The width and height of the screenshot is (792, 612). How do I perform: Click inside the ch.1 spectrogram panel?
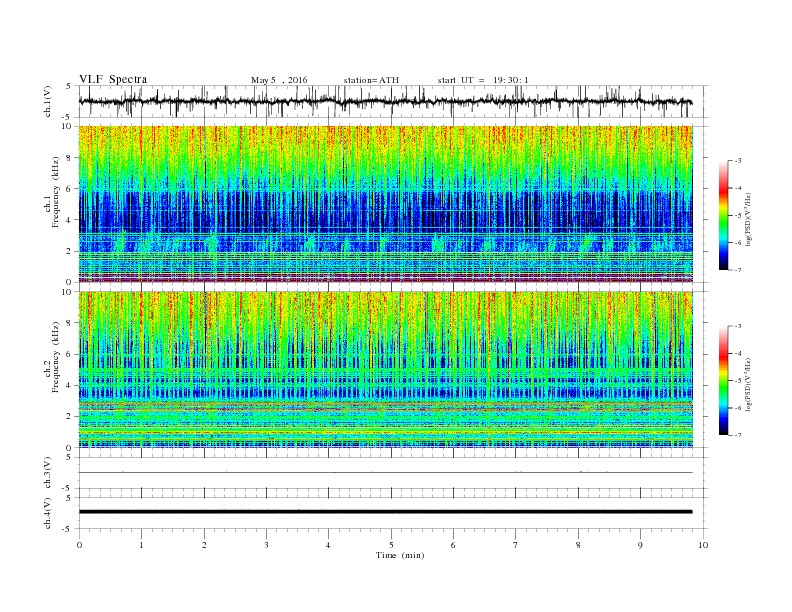(x=385, y=204)
